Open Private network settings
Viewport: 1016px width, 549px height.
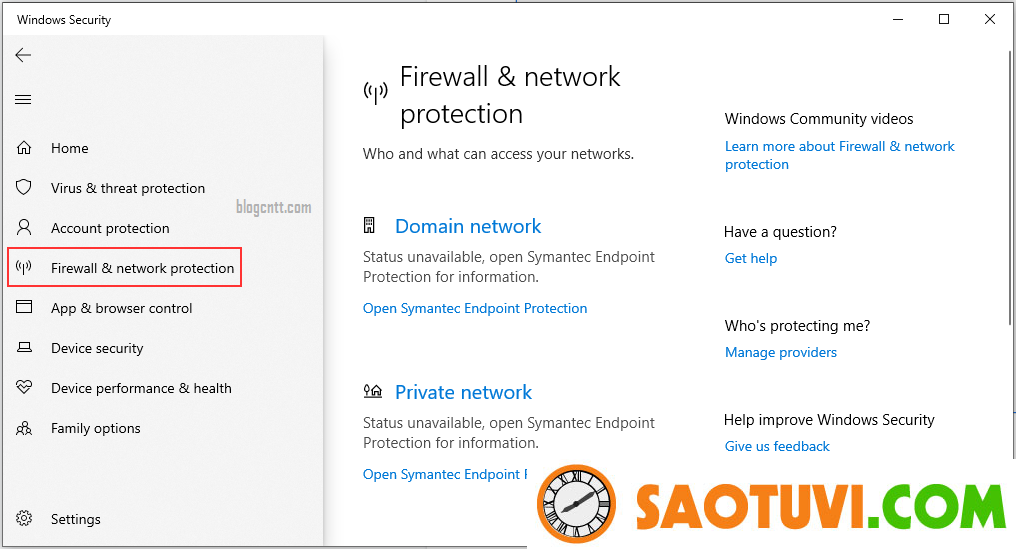463,392
